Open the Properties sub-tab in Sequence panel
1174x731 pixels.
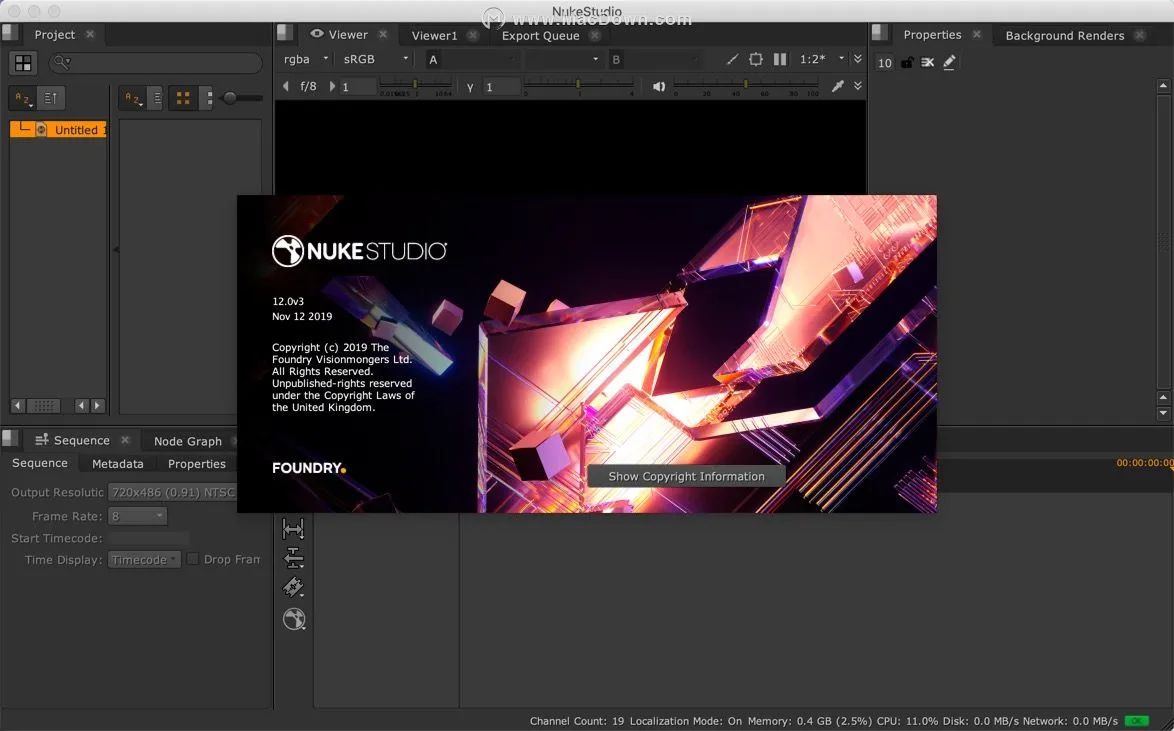pos(197,464)
